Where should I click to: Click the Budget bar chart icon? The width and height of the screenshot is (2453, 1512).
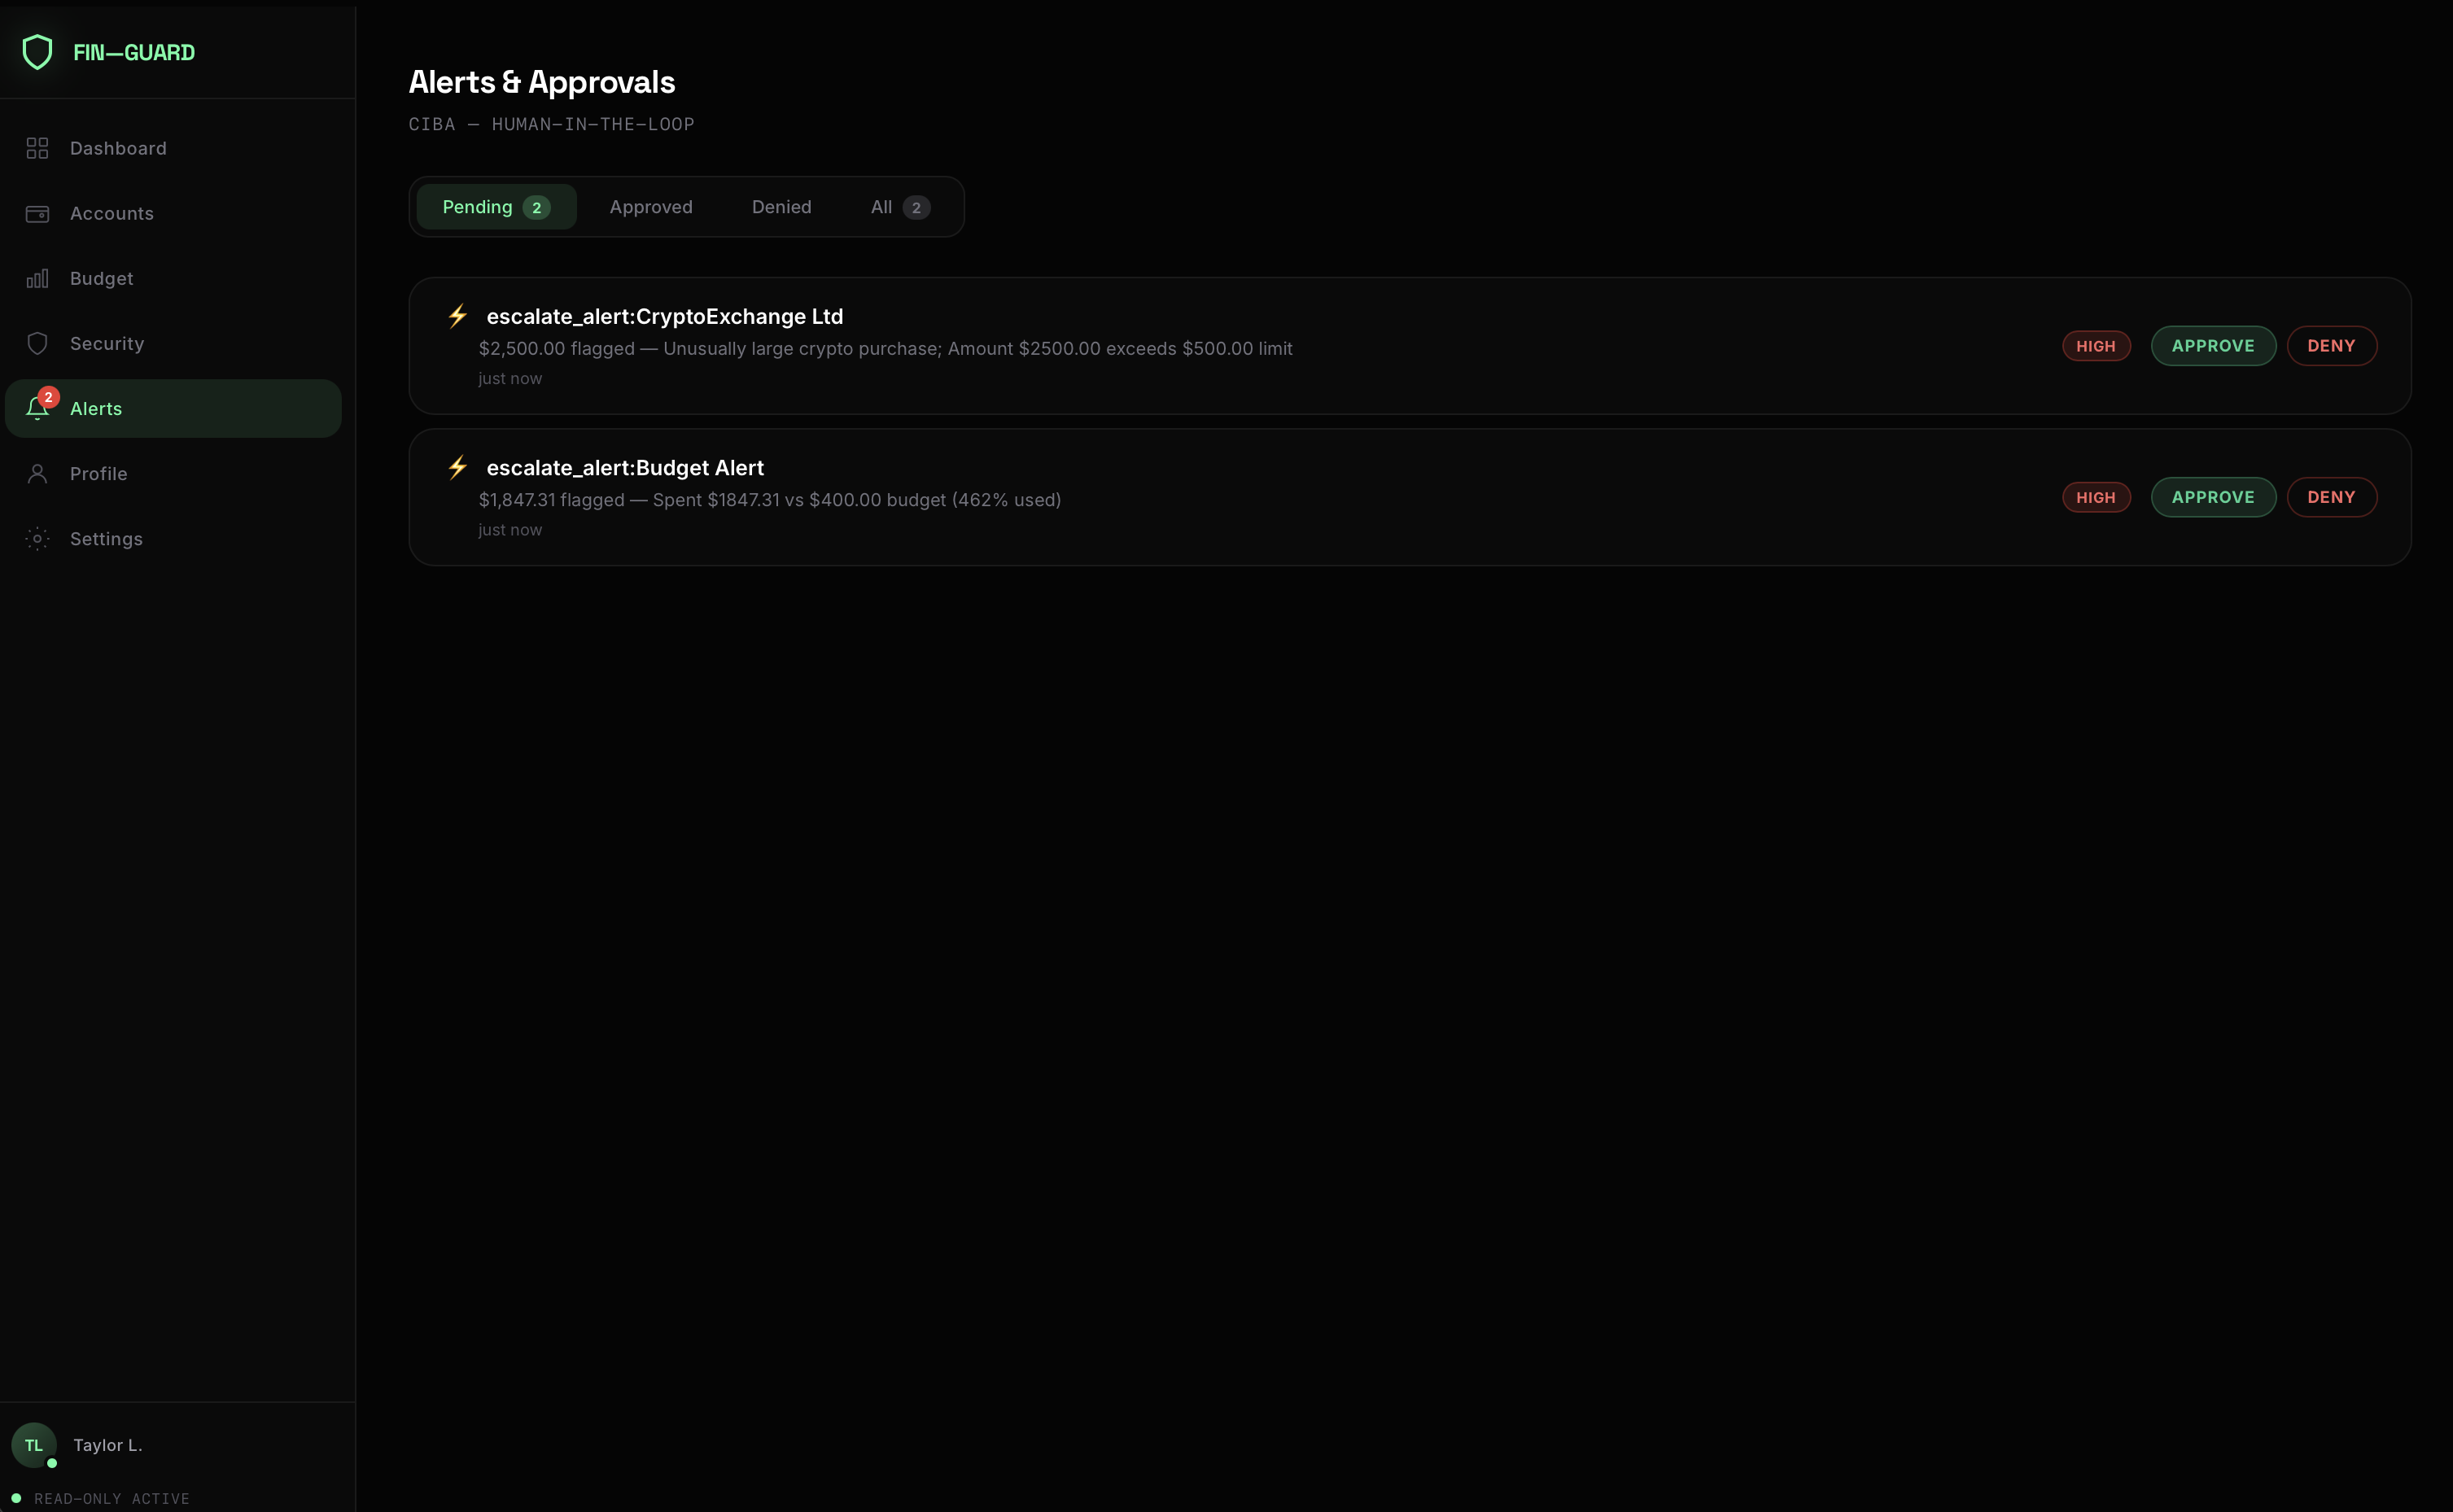[x=37, y=279]
